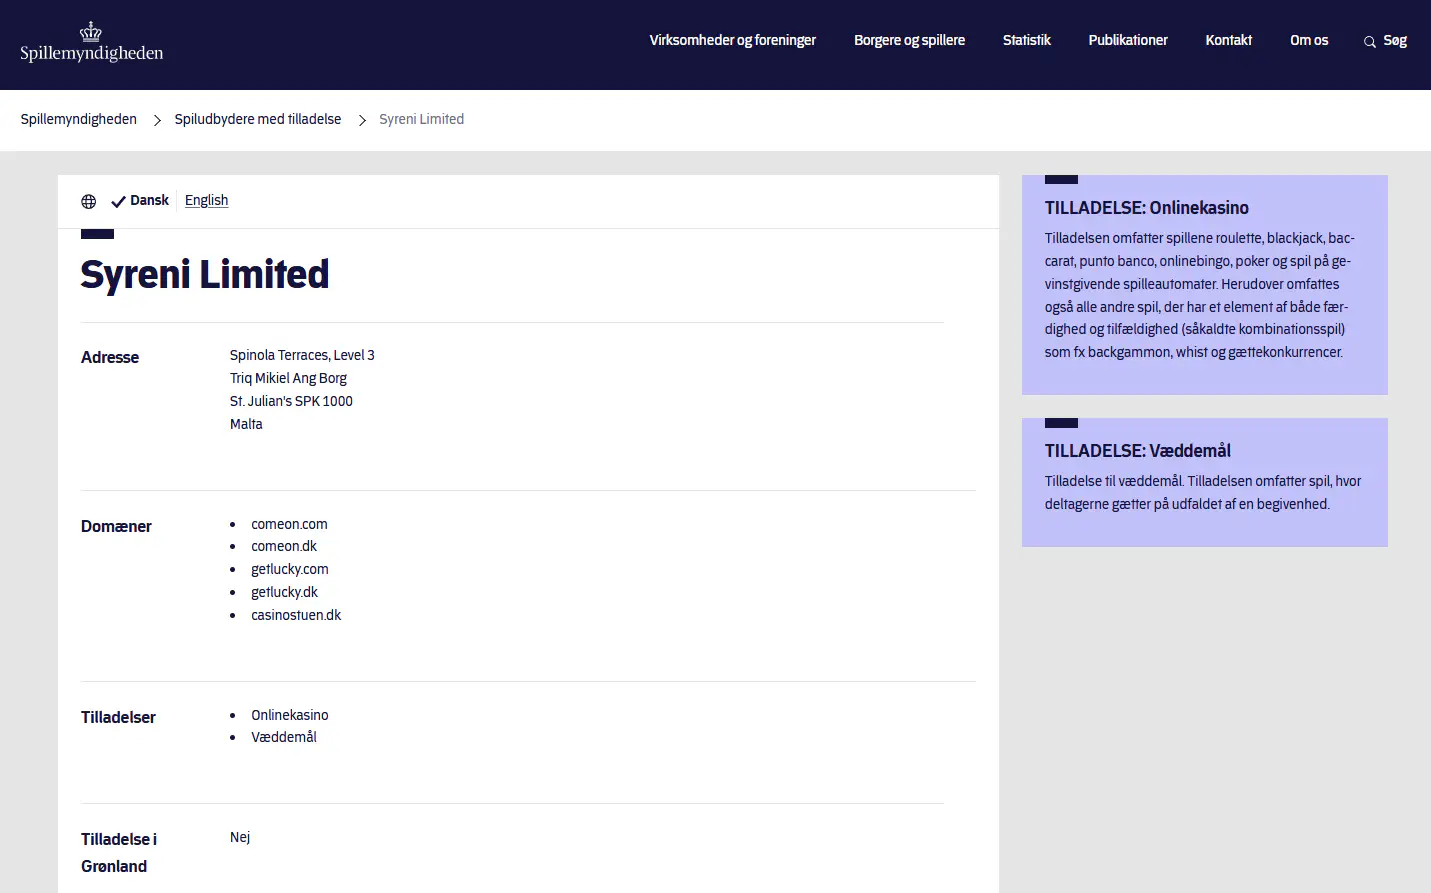Screen dimensions: 1431x893
Task: Click the comeon.com domain entry
Action: [x=289, y=524]
